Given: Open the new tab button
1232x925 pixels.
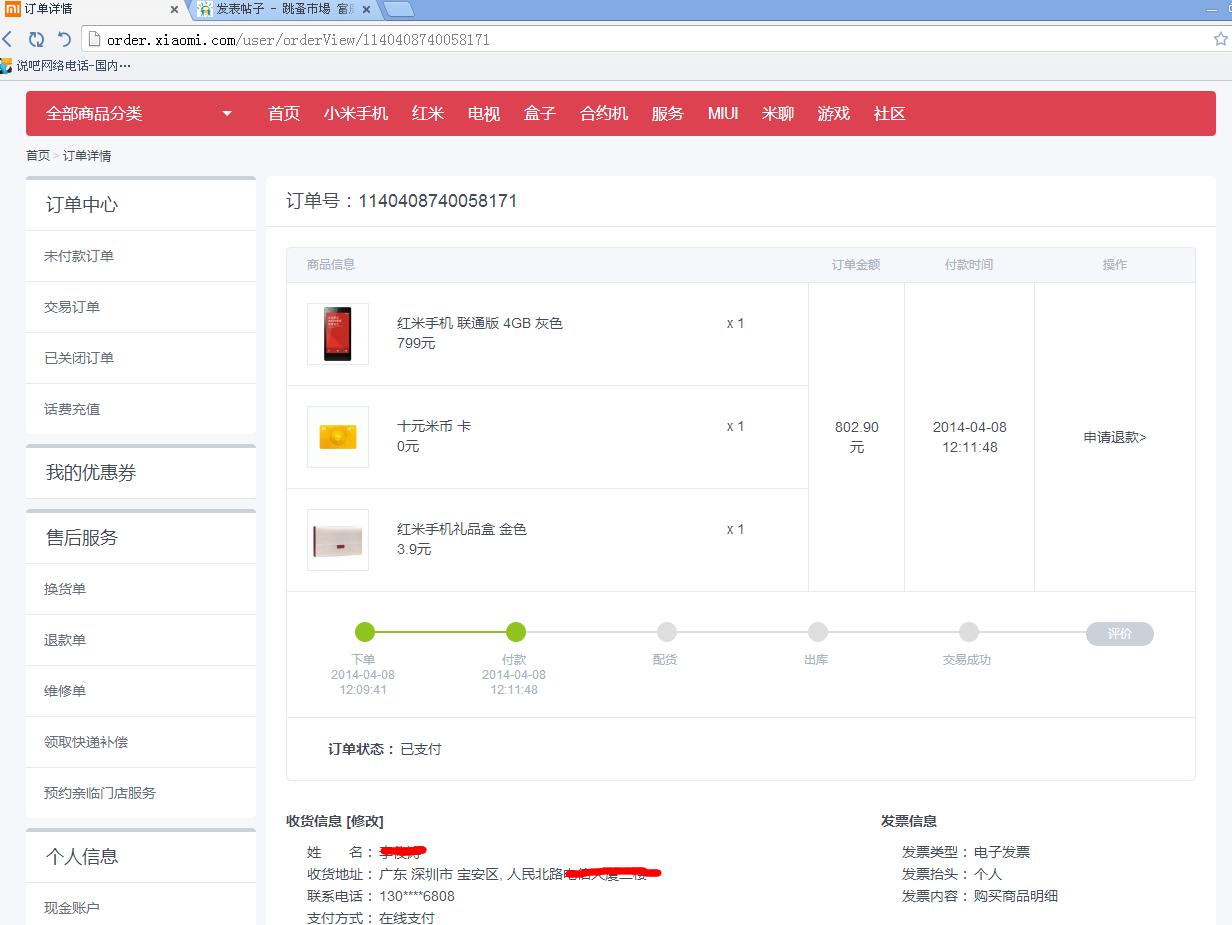Looking at the screenshot, I should (x=398, y=9).
